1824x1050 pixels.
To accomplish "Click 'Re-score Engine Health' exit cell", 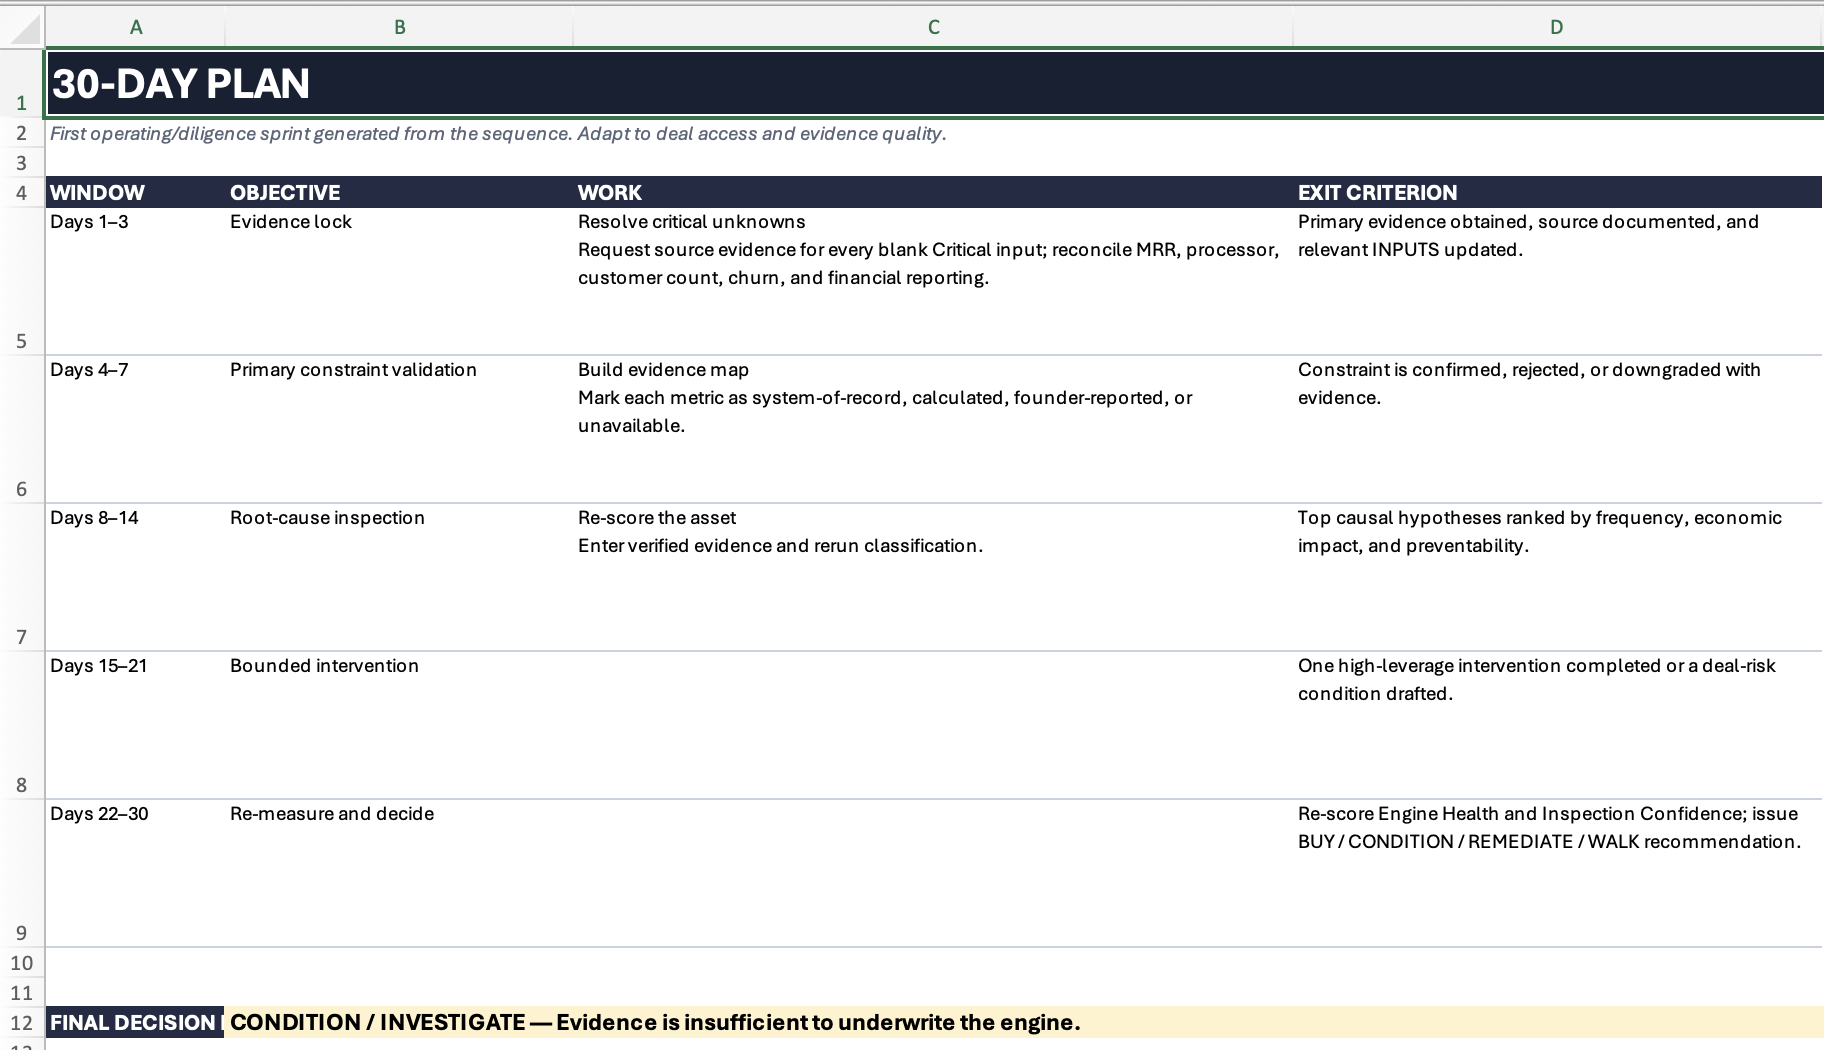I will click(1558, 873).
